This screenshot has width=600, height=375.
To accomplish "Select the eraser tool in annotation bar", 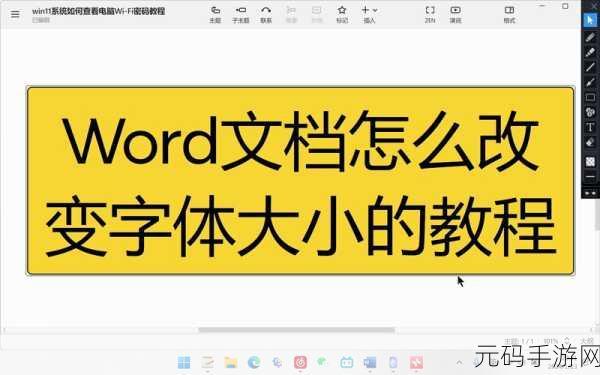I will (590, 142).
